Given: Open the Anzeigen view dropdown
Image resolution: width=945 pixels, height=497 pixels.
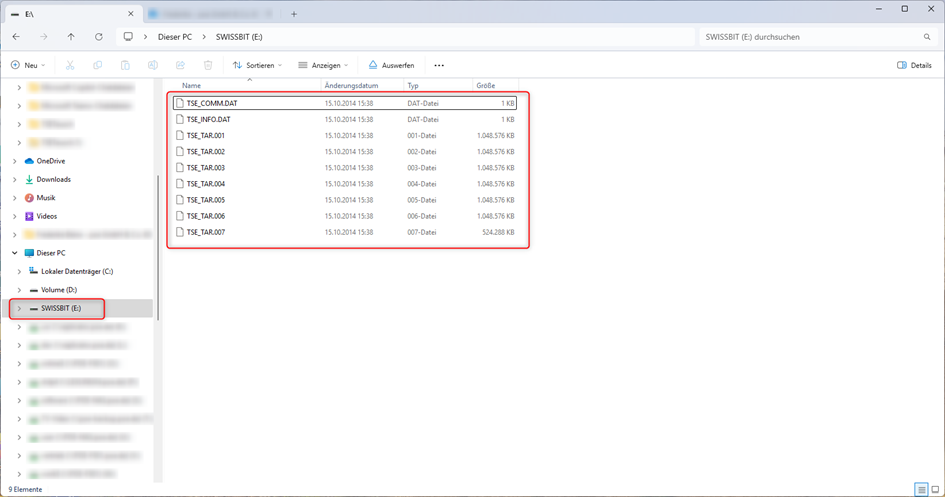Looking at the screenshot, I should (324, 65).
